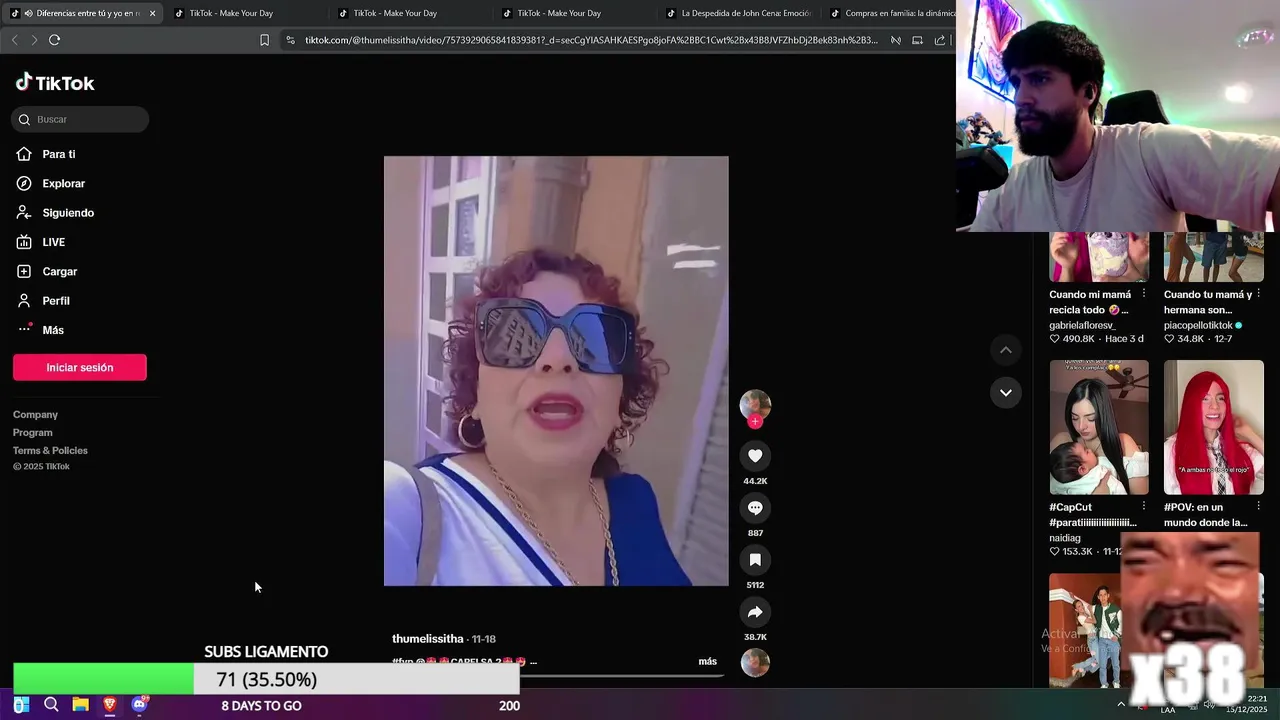Mute audio on the Diferencias tab
Viewport: 1280px width, 720px height.
[28, 13]
